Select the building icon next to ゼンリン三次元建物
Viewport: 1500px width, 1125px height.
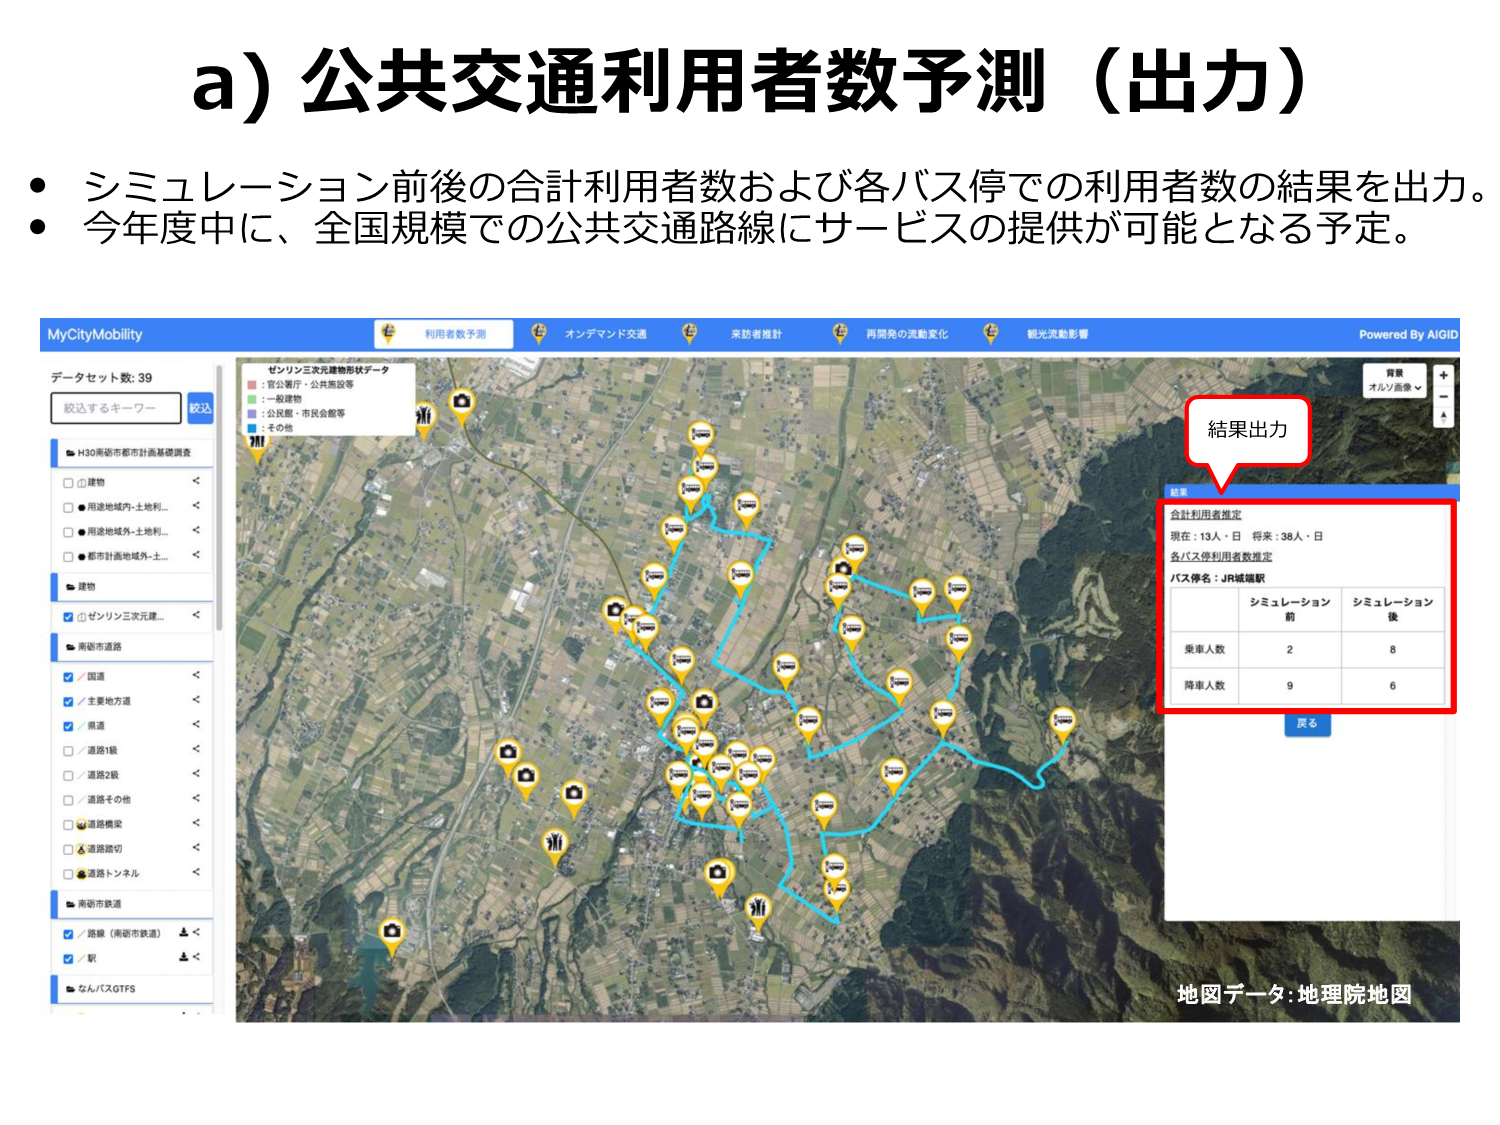click(x=81, y=616)
